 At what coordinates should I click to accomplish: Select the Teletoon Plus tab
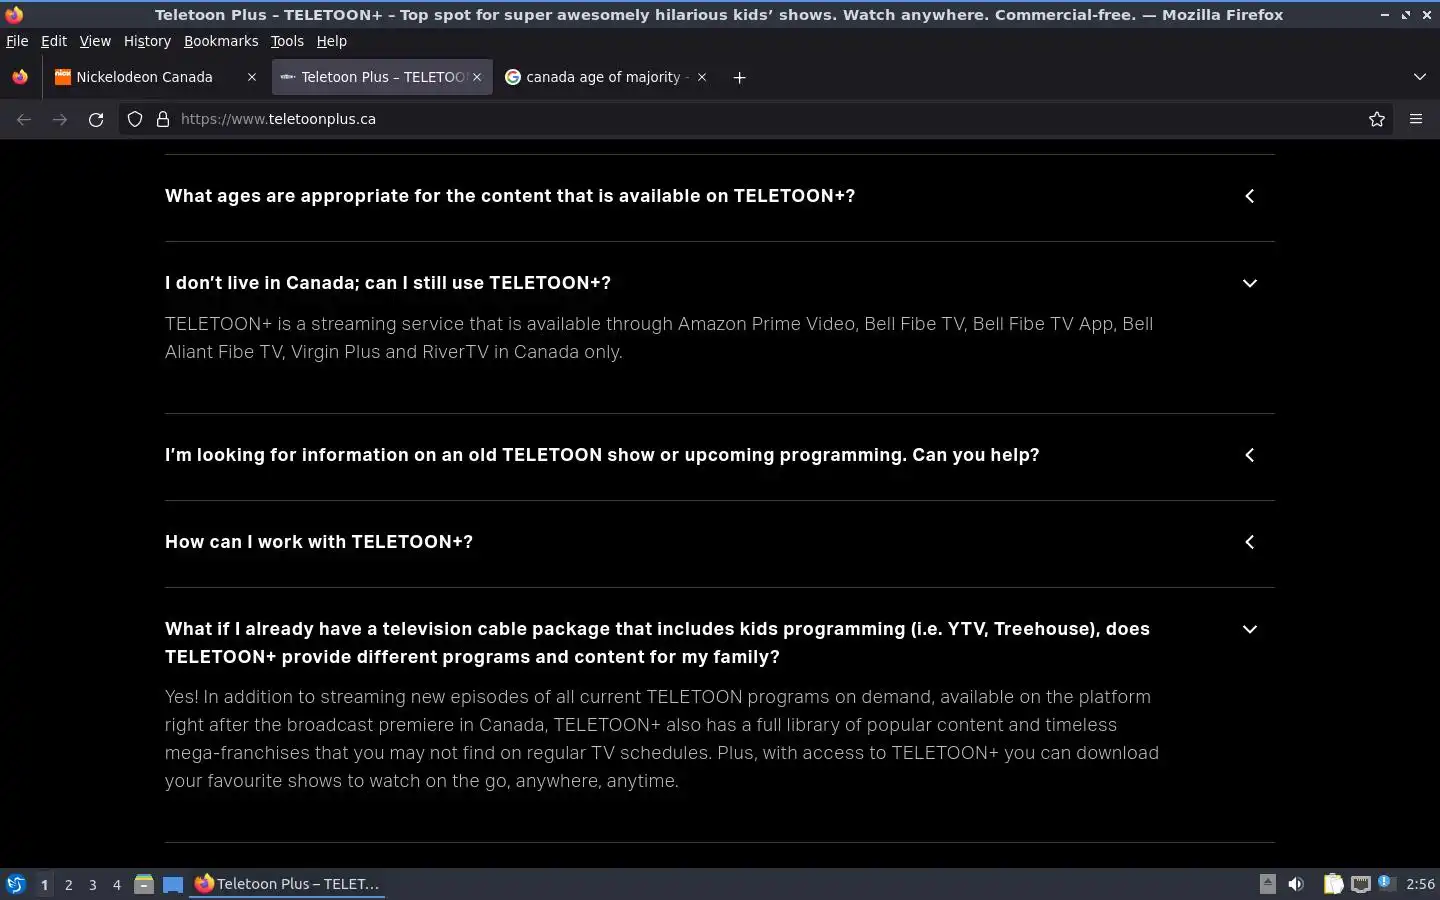(x=382, y=77)
